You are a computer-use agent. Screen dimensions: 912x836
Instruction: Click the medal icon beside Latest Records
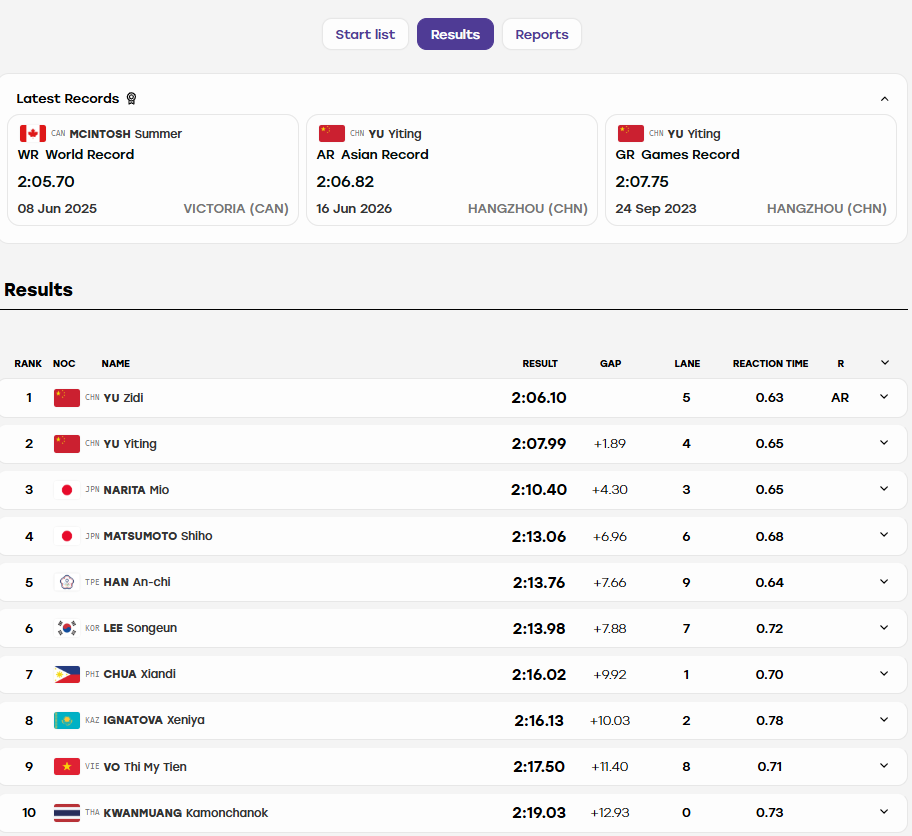[x=131, y=98]
